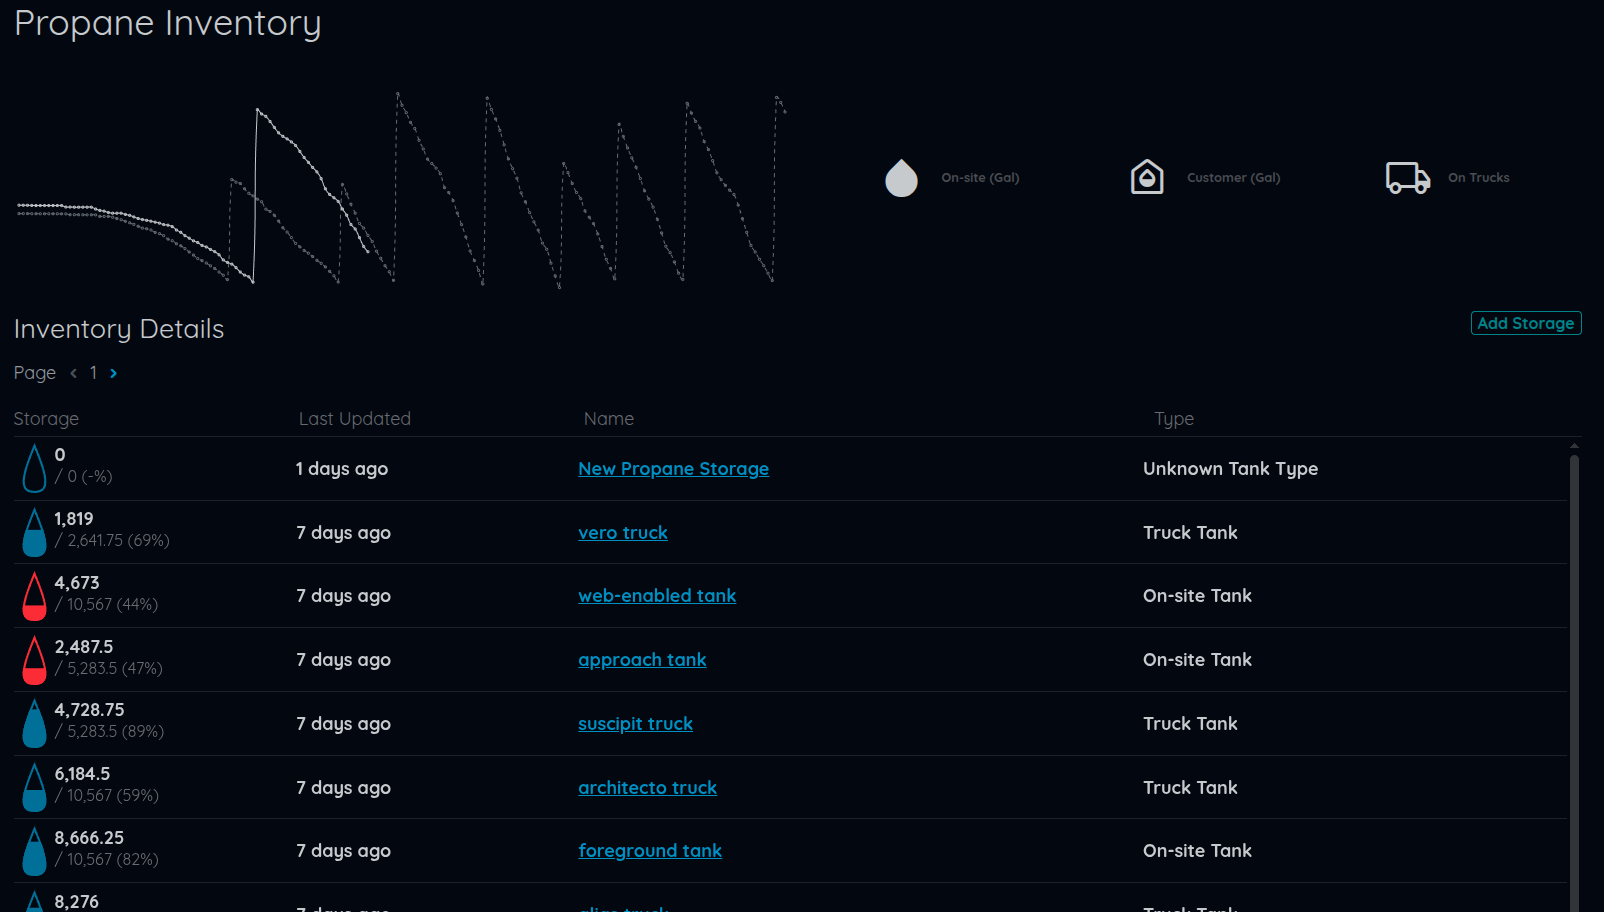Viewport: 1604px width, 912px height.
Task: Click the On Trucks legend label
Action: point(1478,178)
